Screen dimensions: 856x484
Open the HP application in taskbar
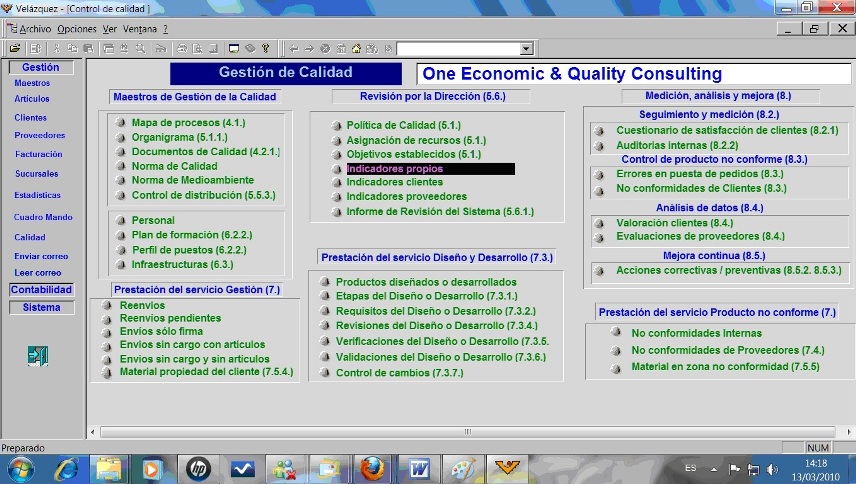click(x=198, y=469)
